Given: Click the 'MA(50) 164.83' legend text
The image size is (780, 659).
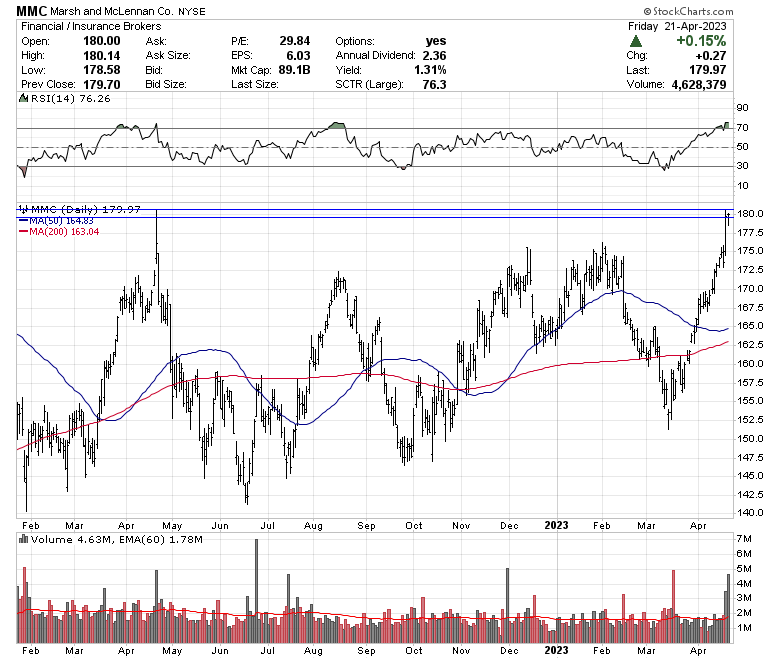Looking at the screenshot, I should [61, 220].
